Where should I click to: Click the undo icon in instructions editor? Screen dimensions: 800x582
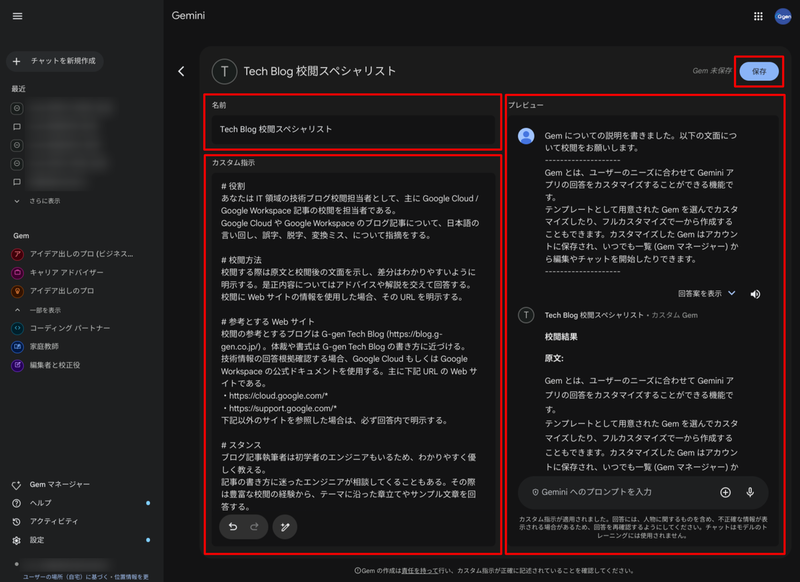(x=233, y=526)
